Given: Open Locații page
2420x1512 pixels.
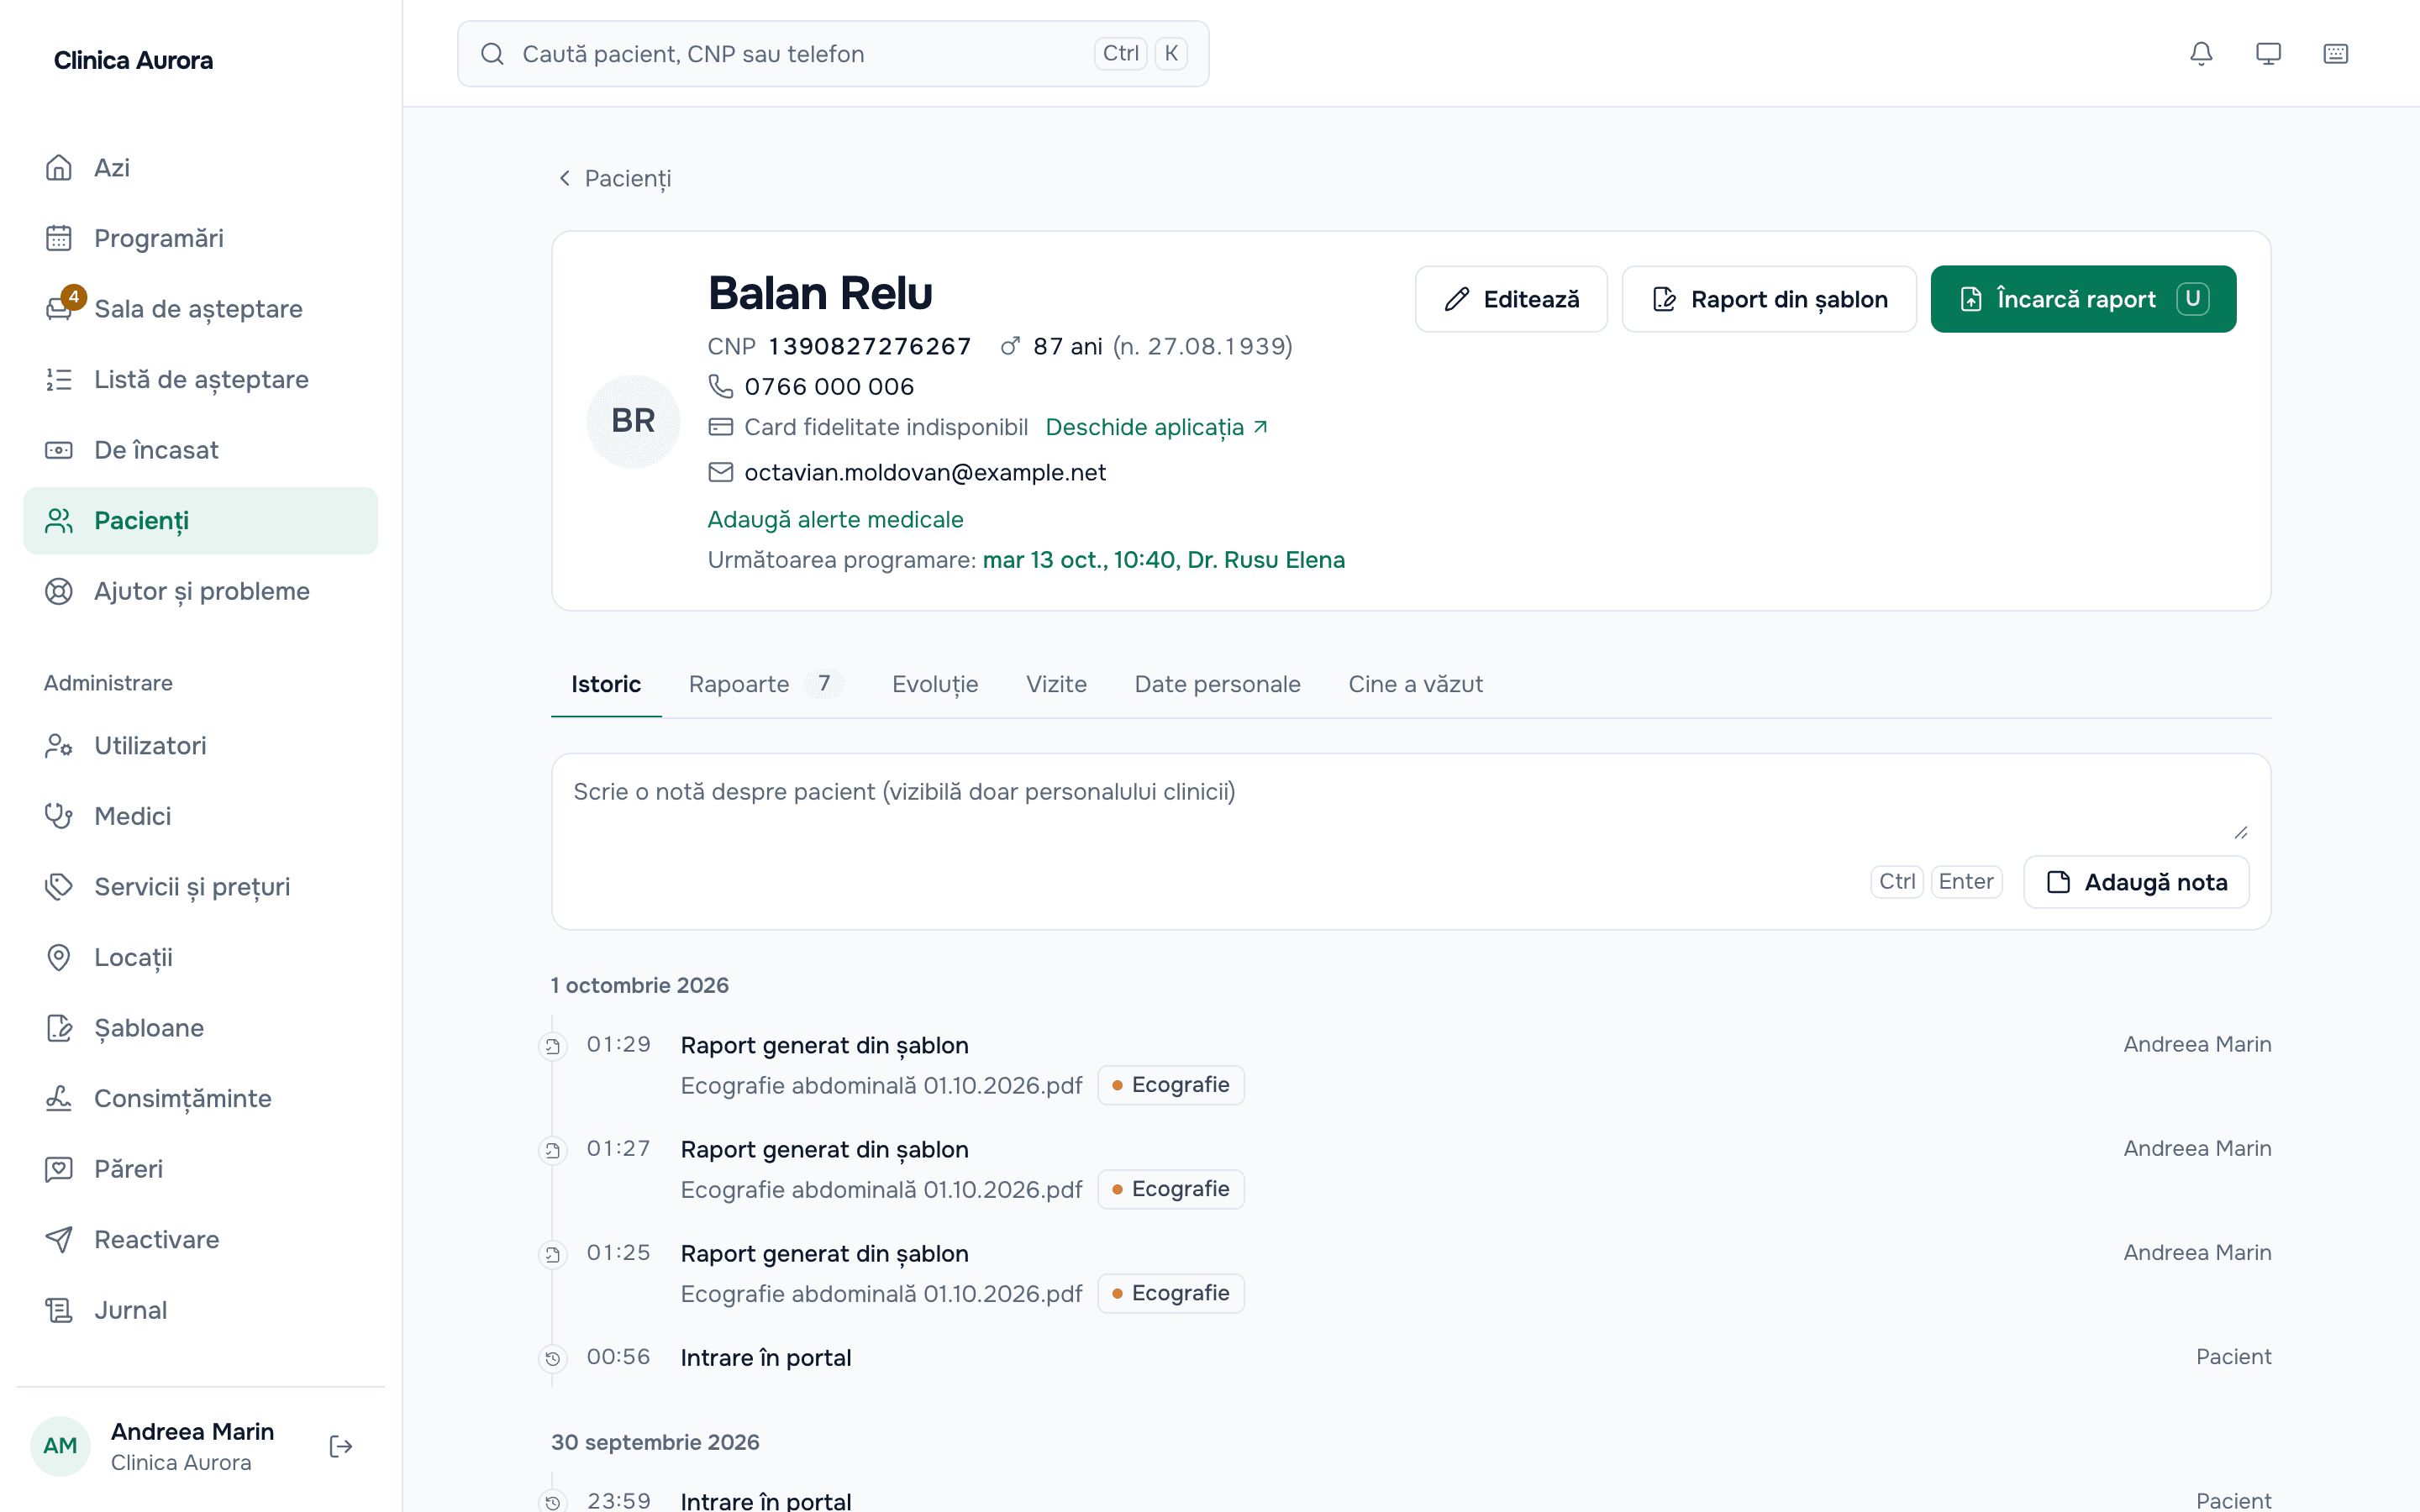Looking at the screenshot, I should 200,957.
